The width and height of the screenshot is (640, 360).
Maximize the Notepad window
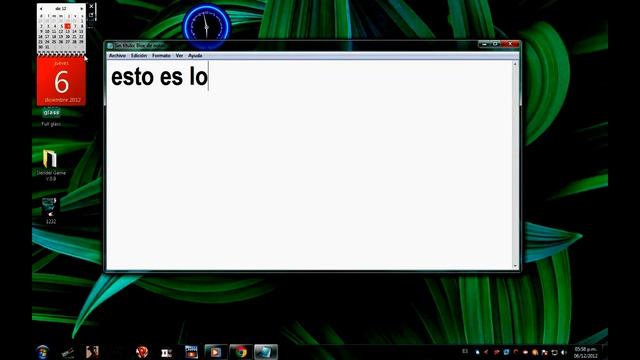[x=495, y=44]
